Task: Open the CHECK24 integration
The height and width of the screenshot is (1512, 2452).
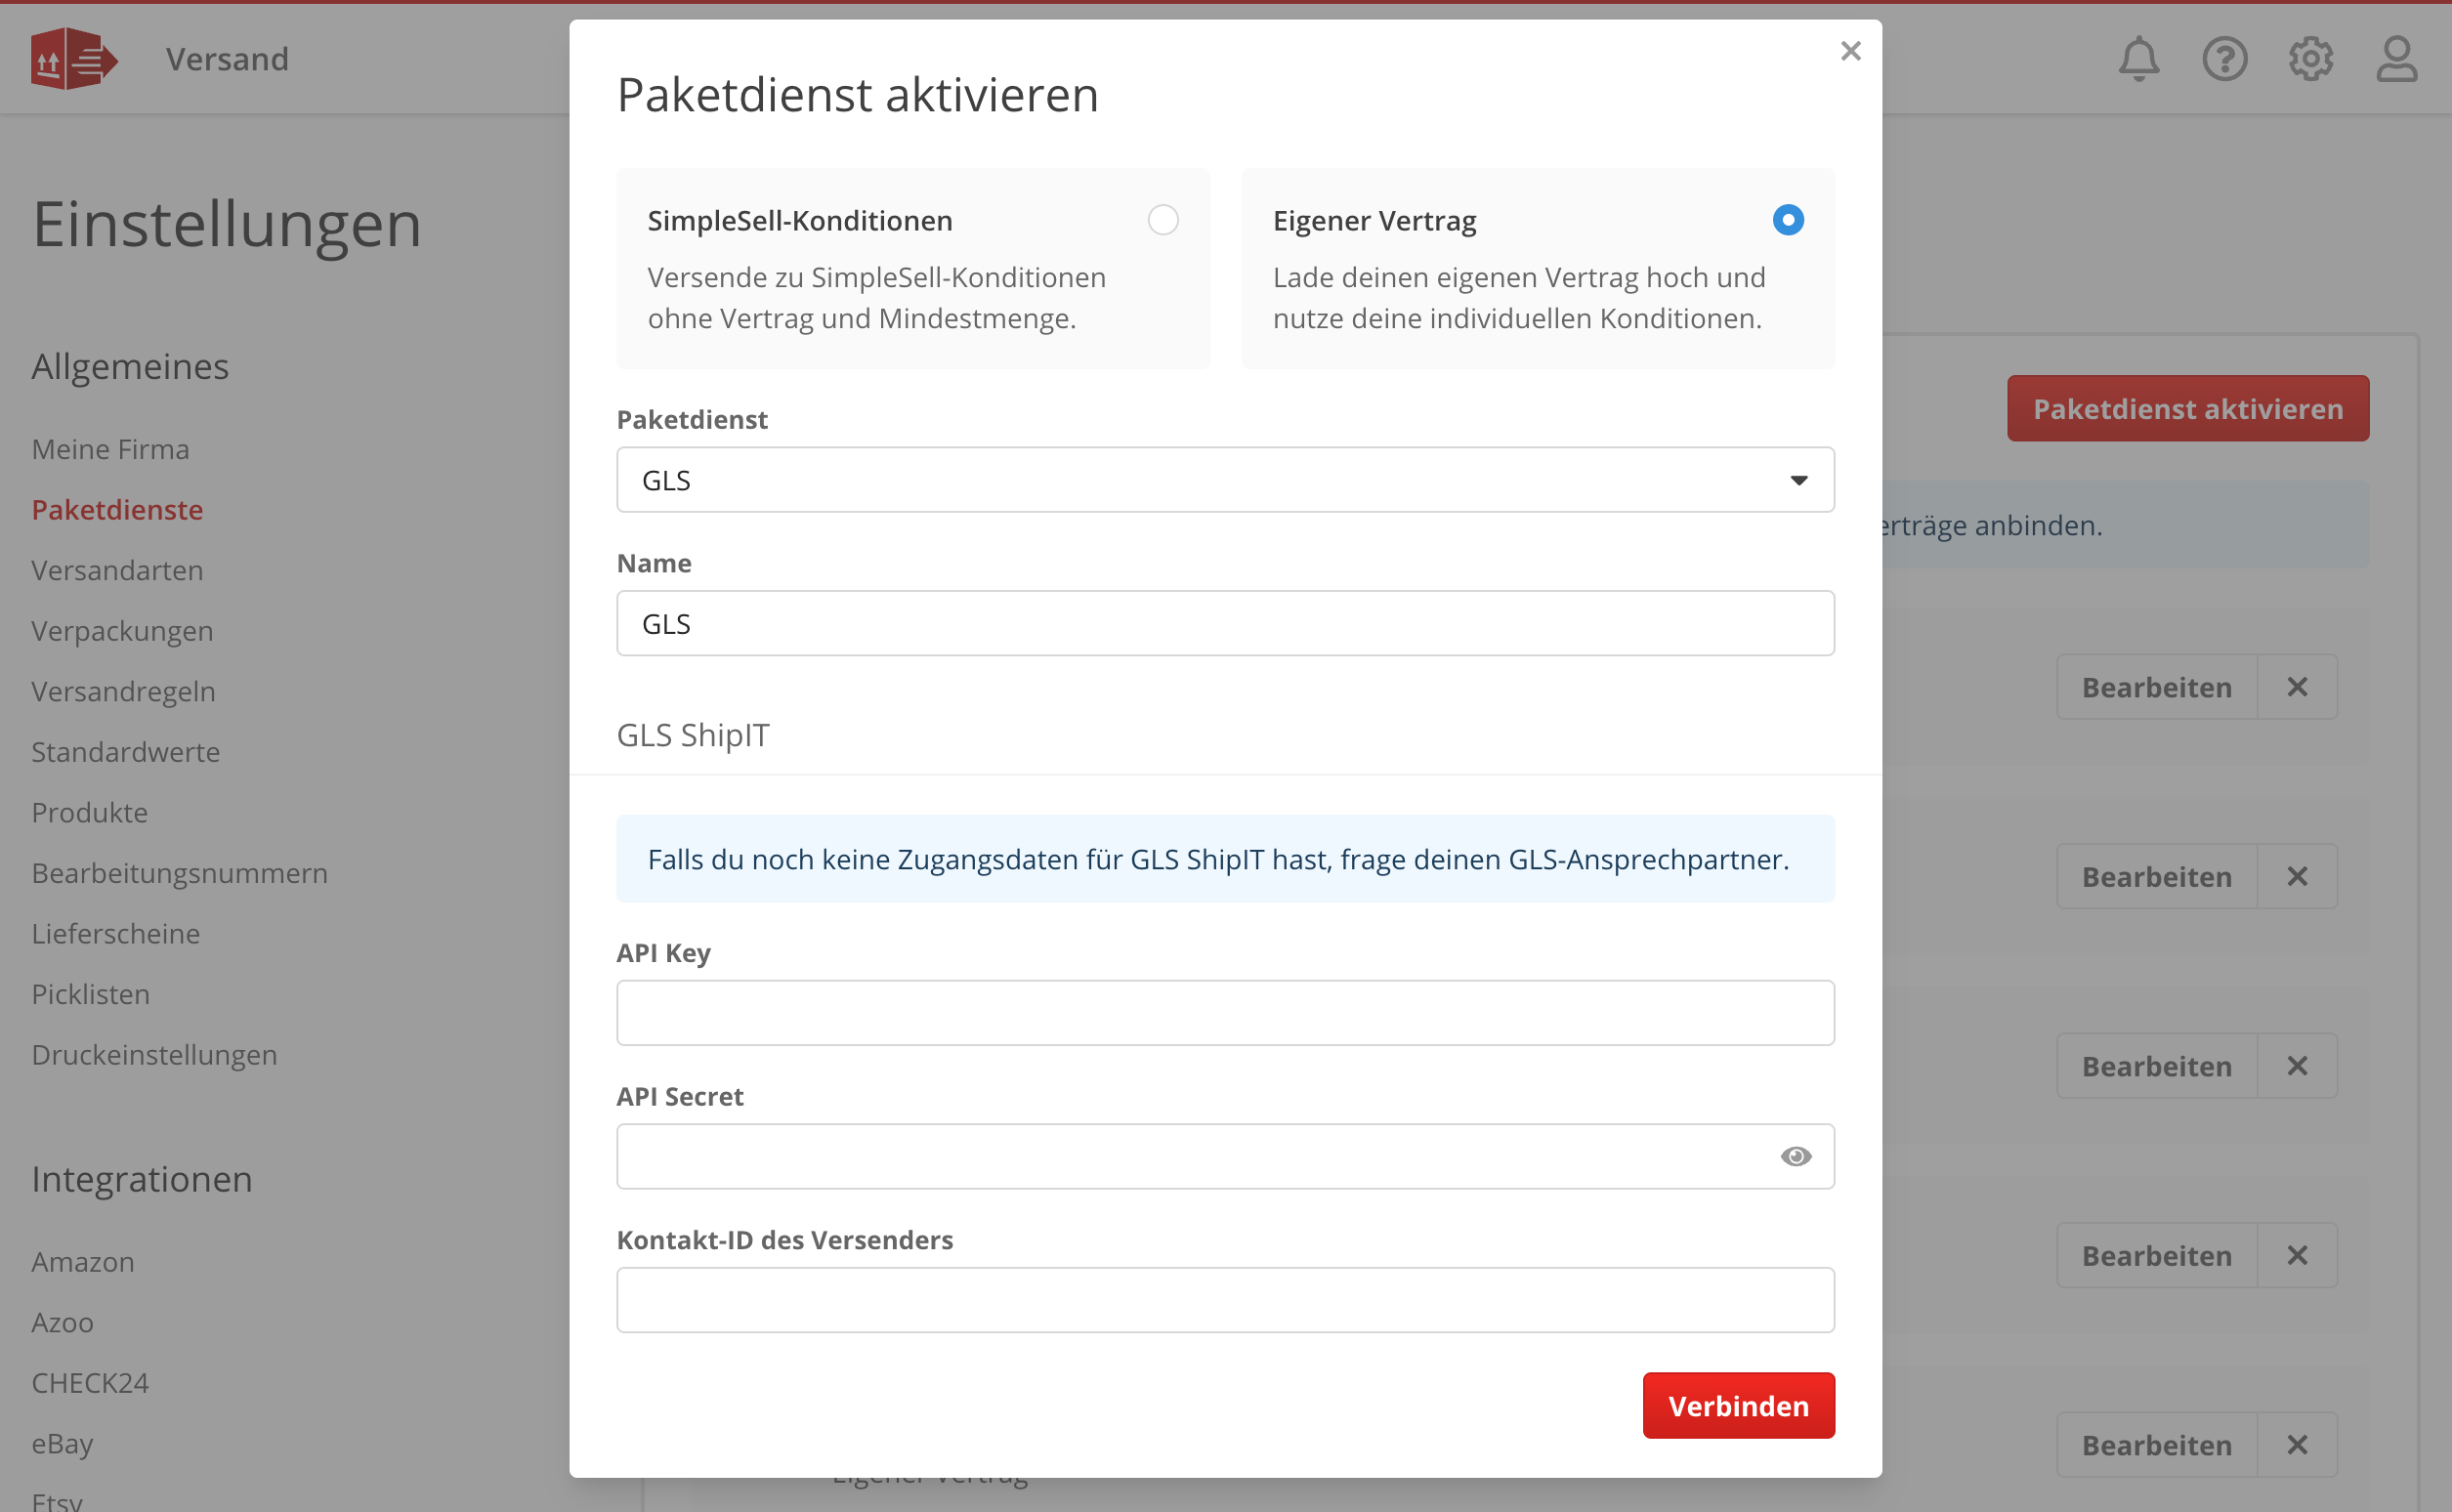Action: pos(90,1383)
